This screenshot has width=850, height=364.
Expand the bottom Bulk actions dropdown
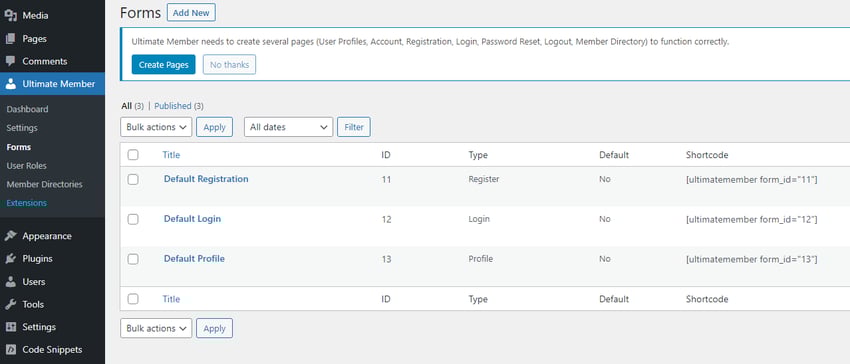(x=156, y=328)
